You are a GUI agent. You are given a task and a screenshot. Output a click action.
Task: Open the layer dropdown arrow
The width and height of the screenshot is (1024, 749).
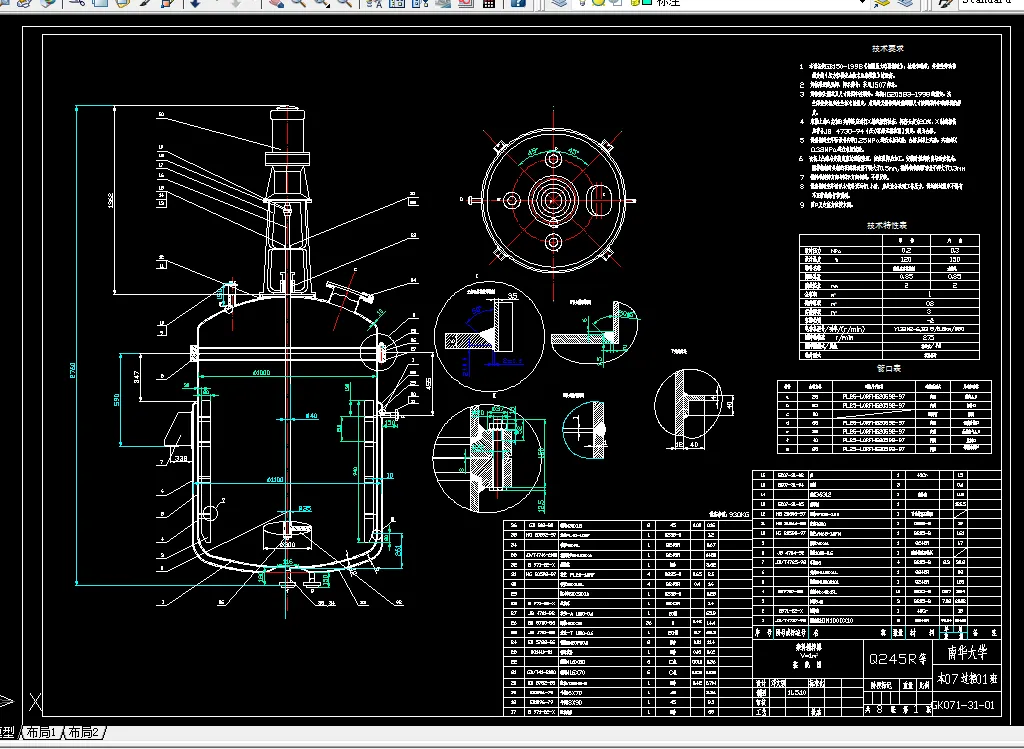point(862,3)
